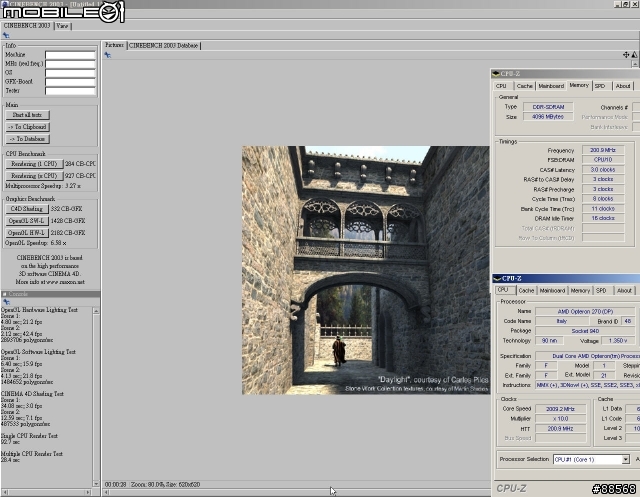Screen dimensions: 640x497
Task: Open the Processor Selection dropdown in CPU-Z
Action: tap(625, 459)
